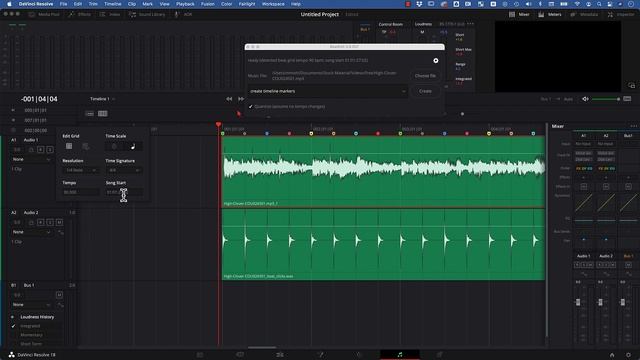Open Audio 2 automation None dropdown
This screenshot has width=640, height=360.
pyautogui.click(x=31, y=232)
